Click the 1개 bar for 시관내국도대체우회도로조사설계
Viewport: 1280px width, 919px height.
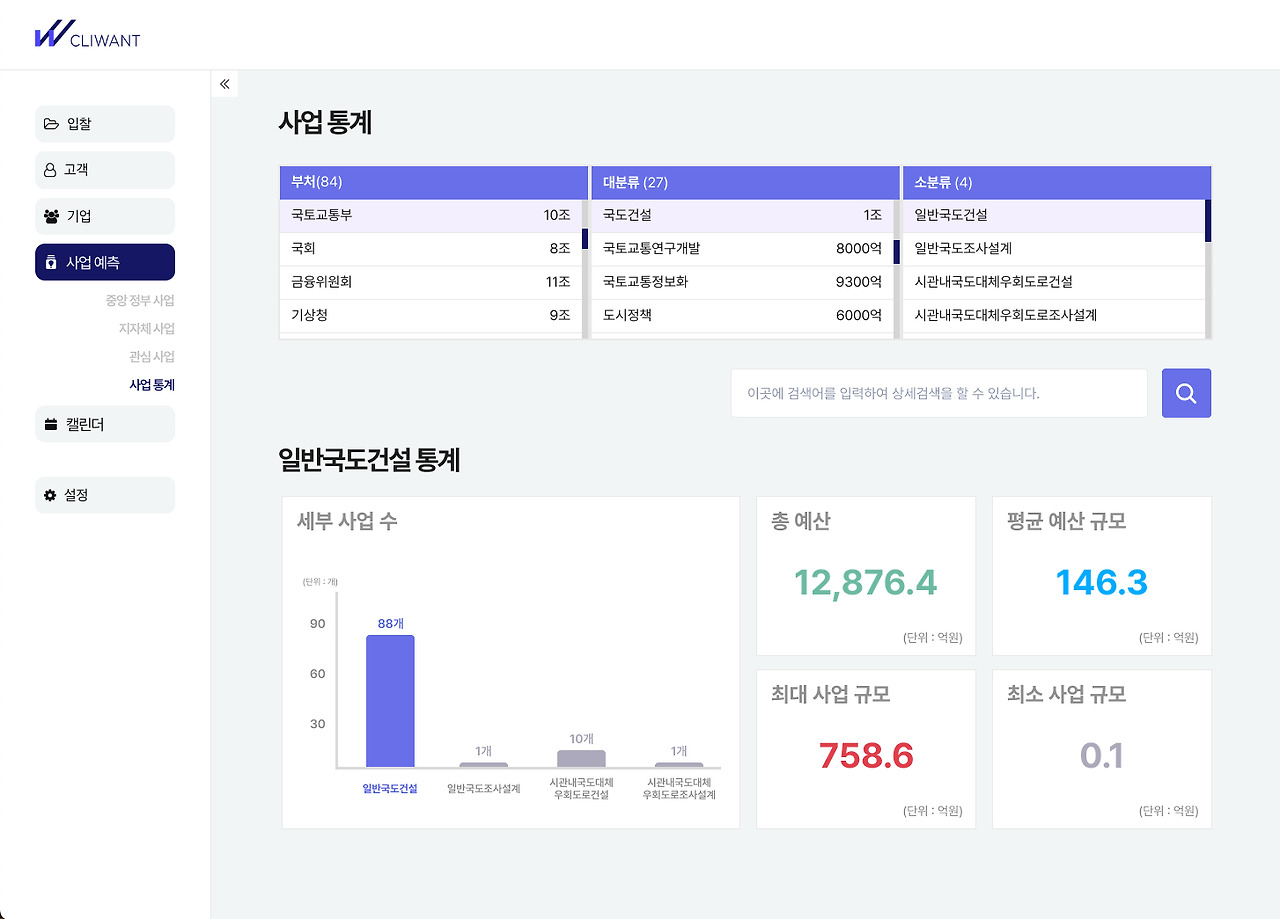[x=679, y=765]
